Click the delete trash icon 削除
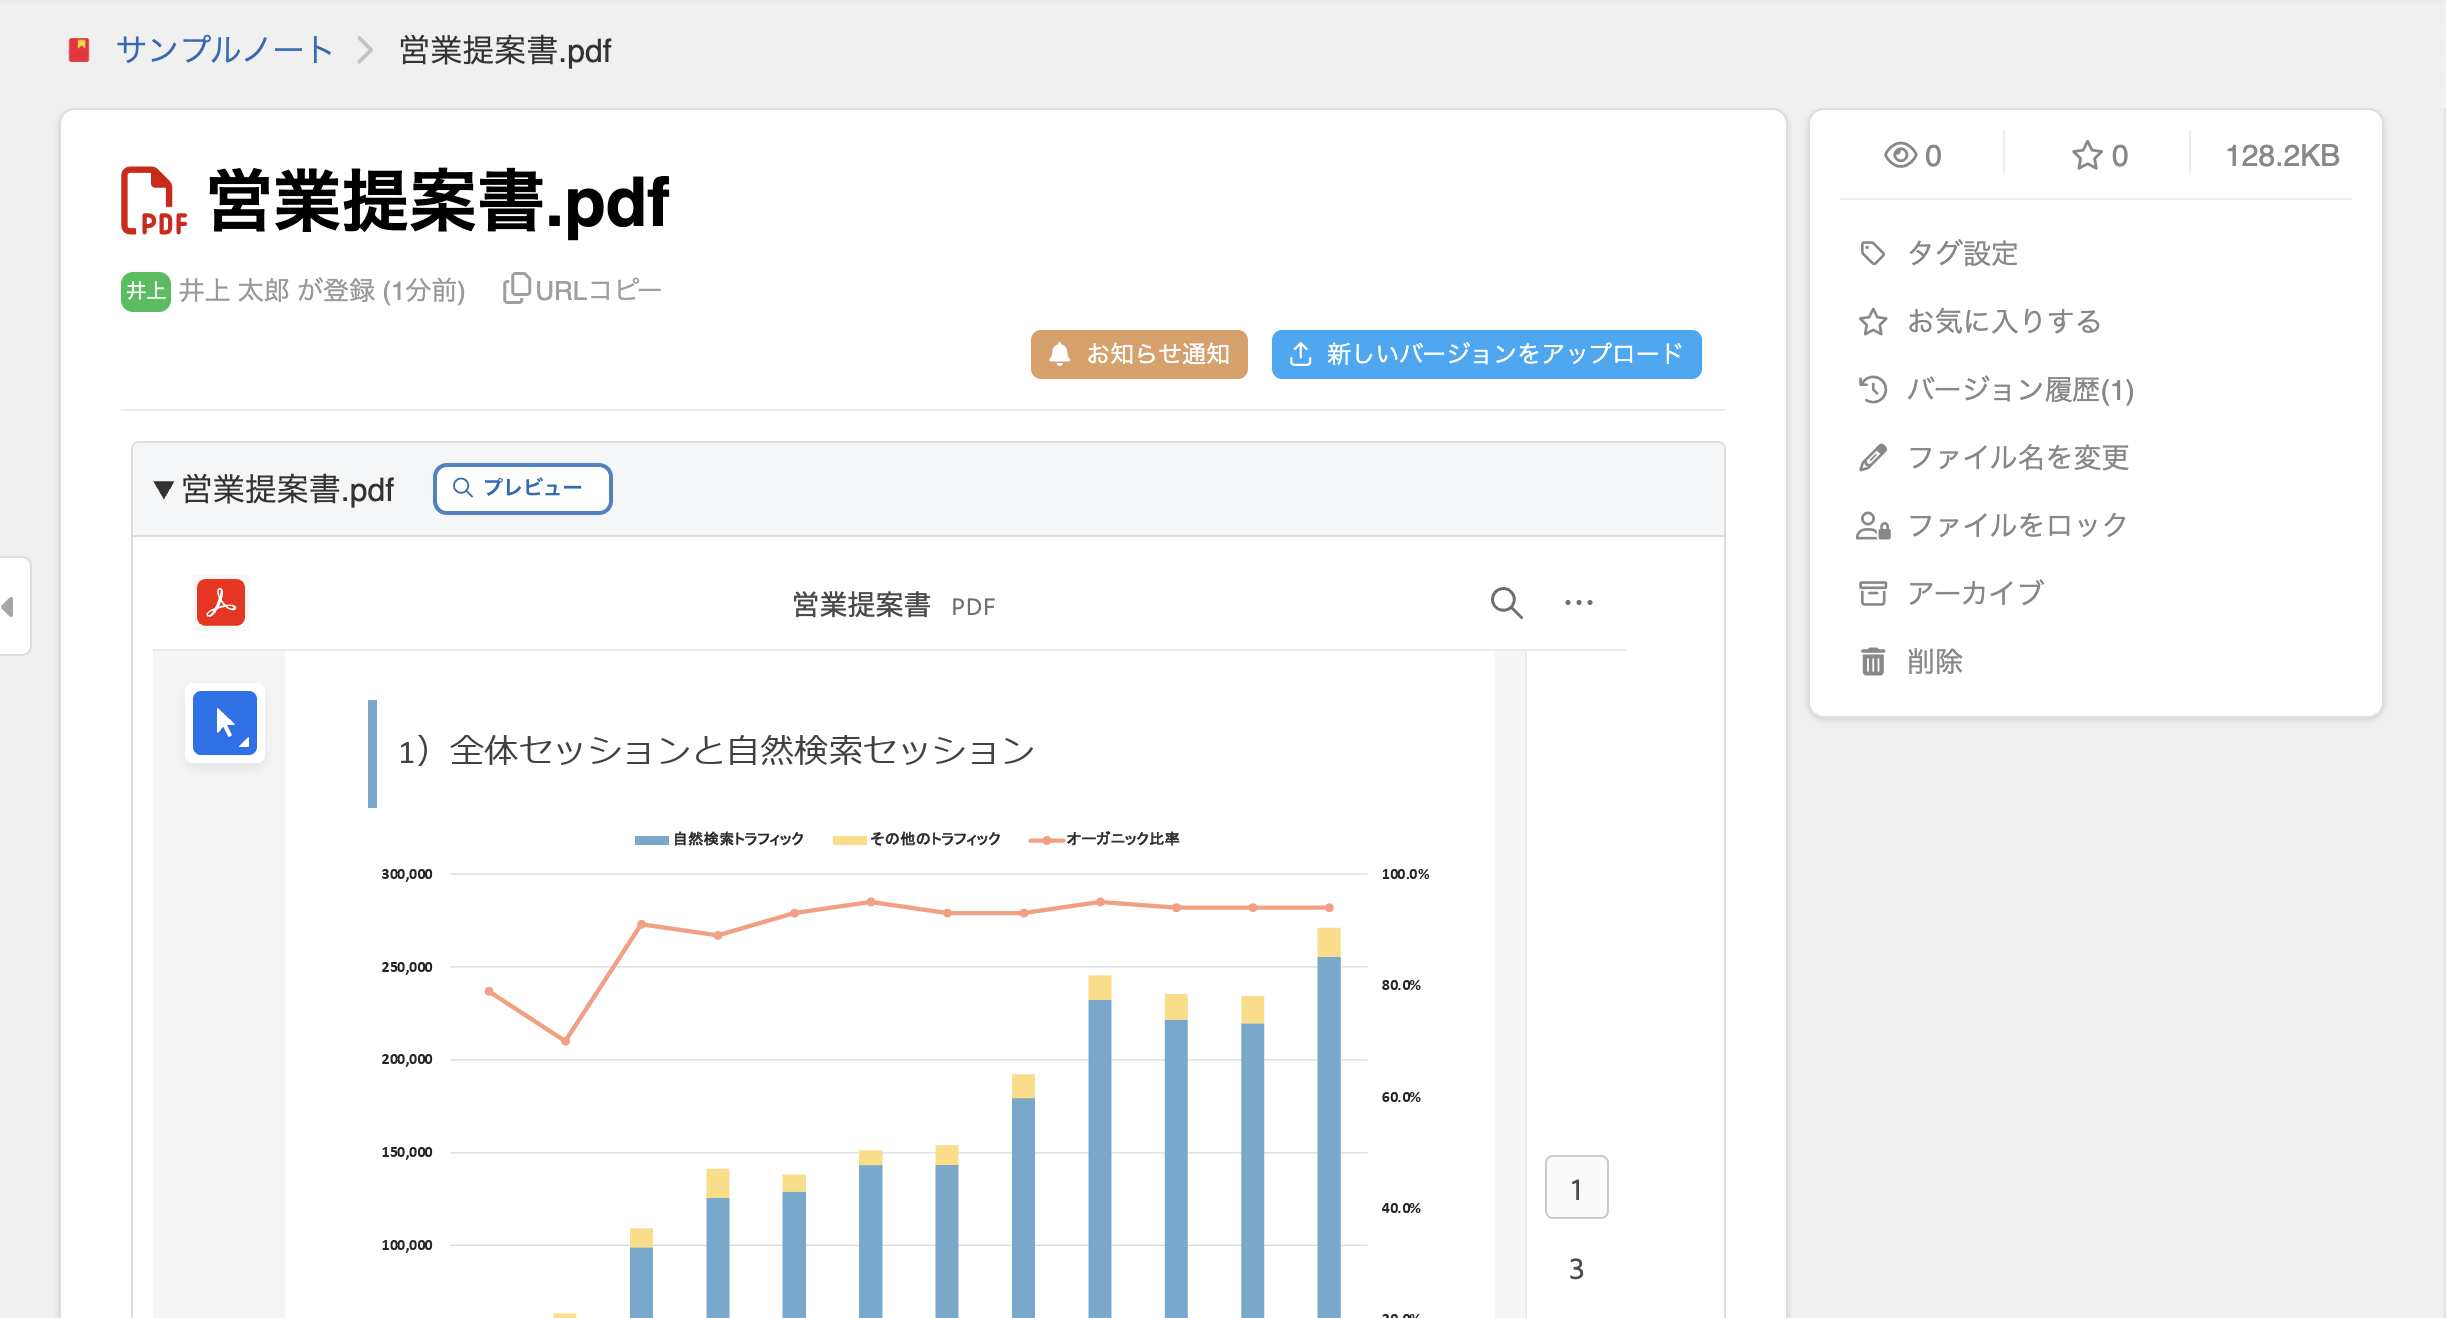Image resolution: width=2446 pixels, height=1318 pixels. 1873,661
